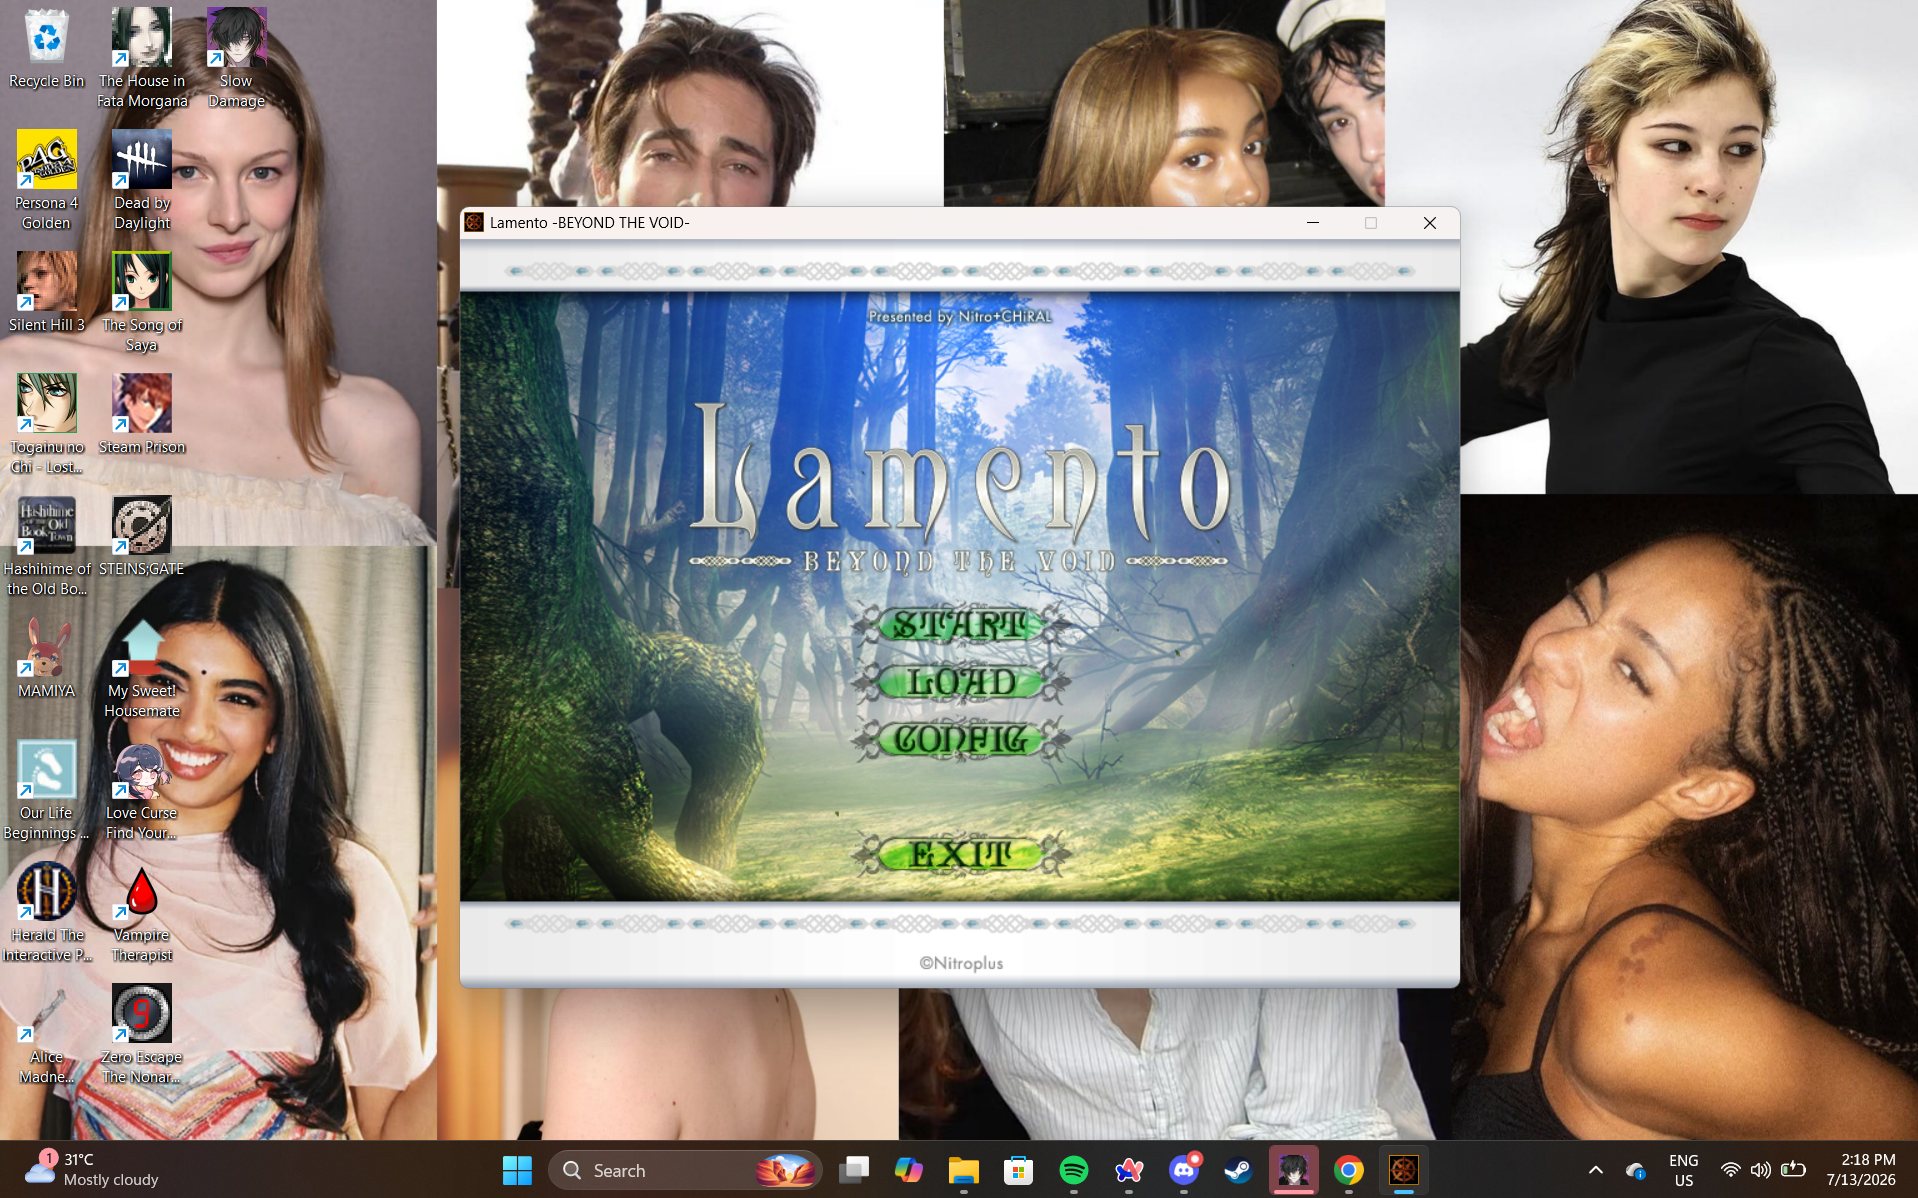This screenshot has width=1918, height=1198.
Task: Click the LOAD button in Lamento
Action: point(960,683)
